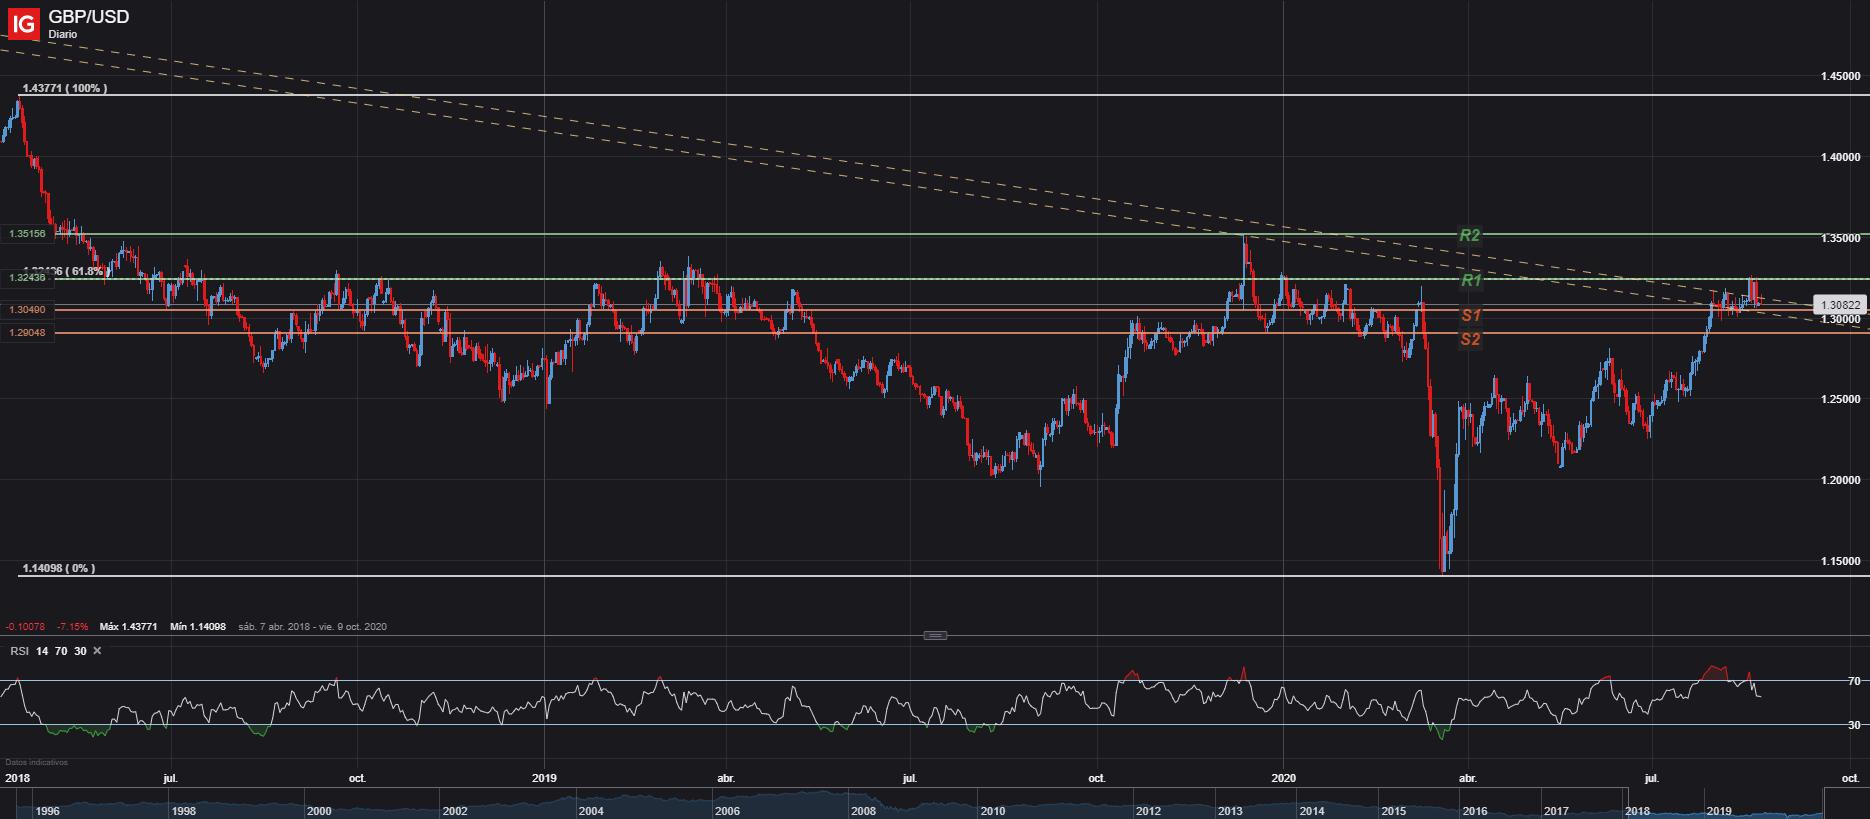Image resolution: width=1870 pixels, height=819 pixels.
Task: Click the 1.35000 price axis label
Action: click(1840, 238)
